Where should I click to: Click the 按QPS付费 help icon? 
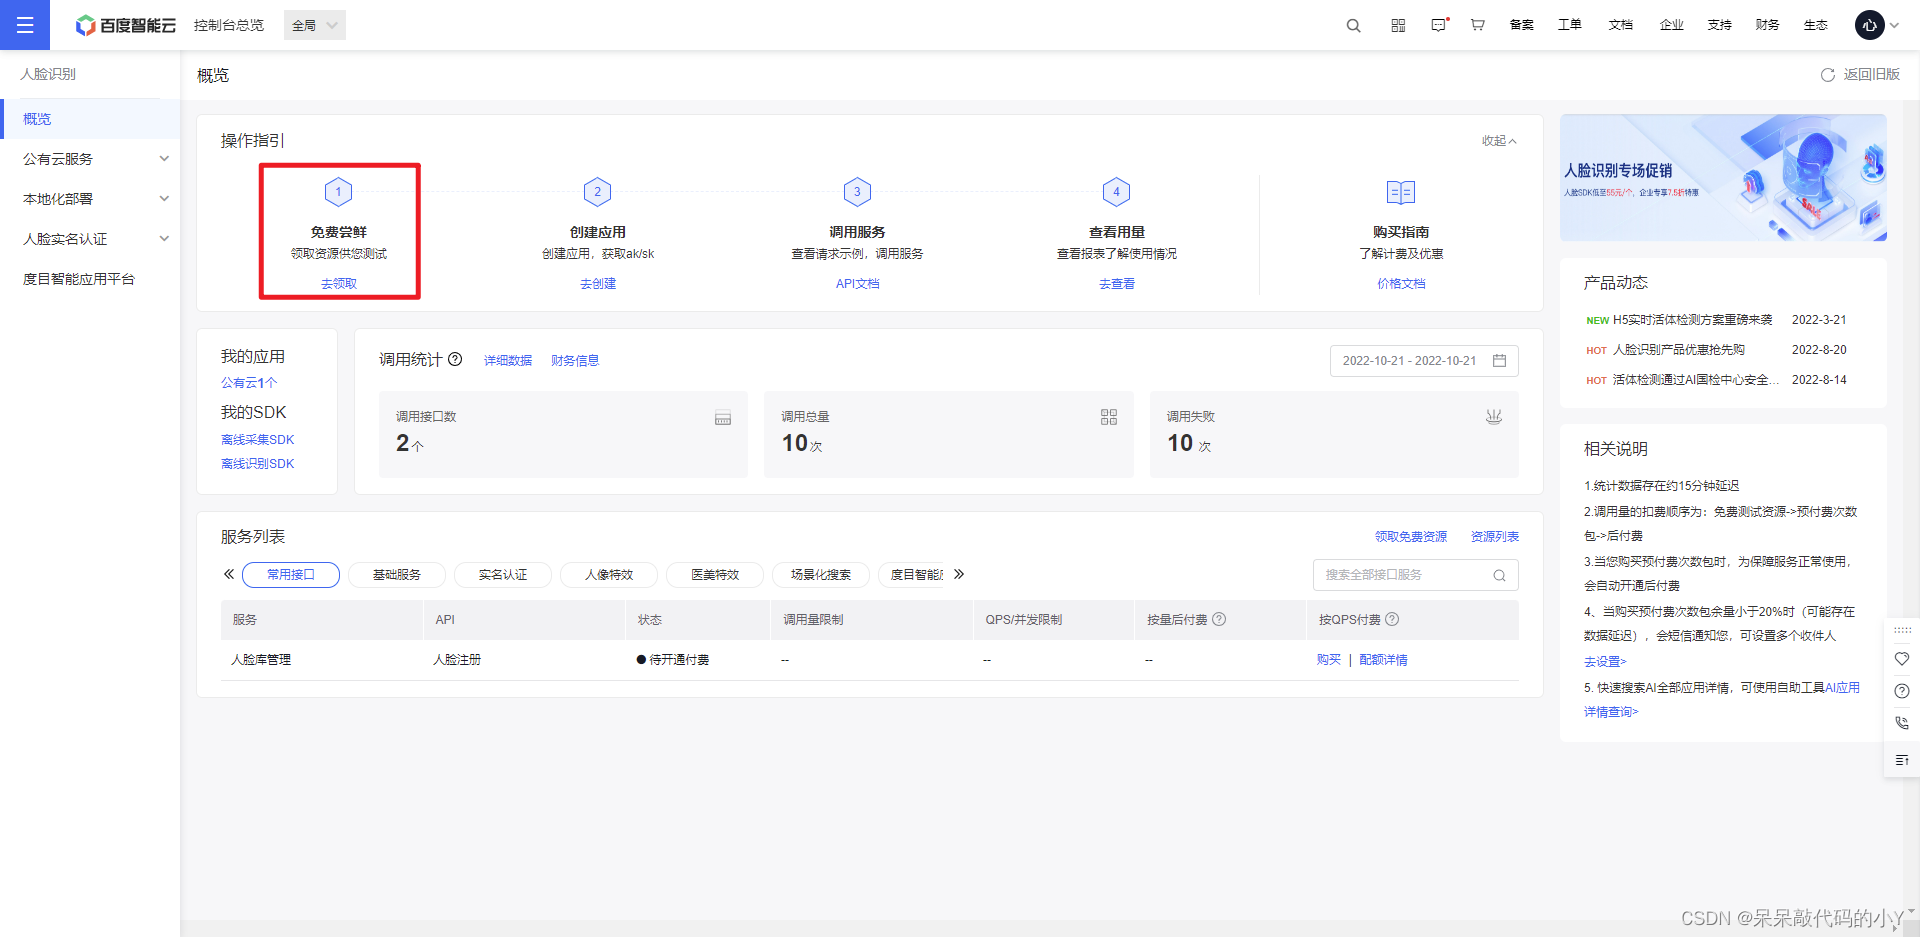[x=1392, y=619]
